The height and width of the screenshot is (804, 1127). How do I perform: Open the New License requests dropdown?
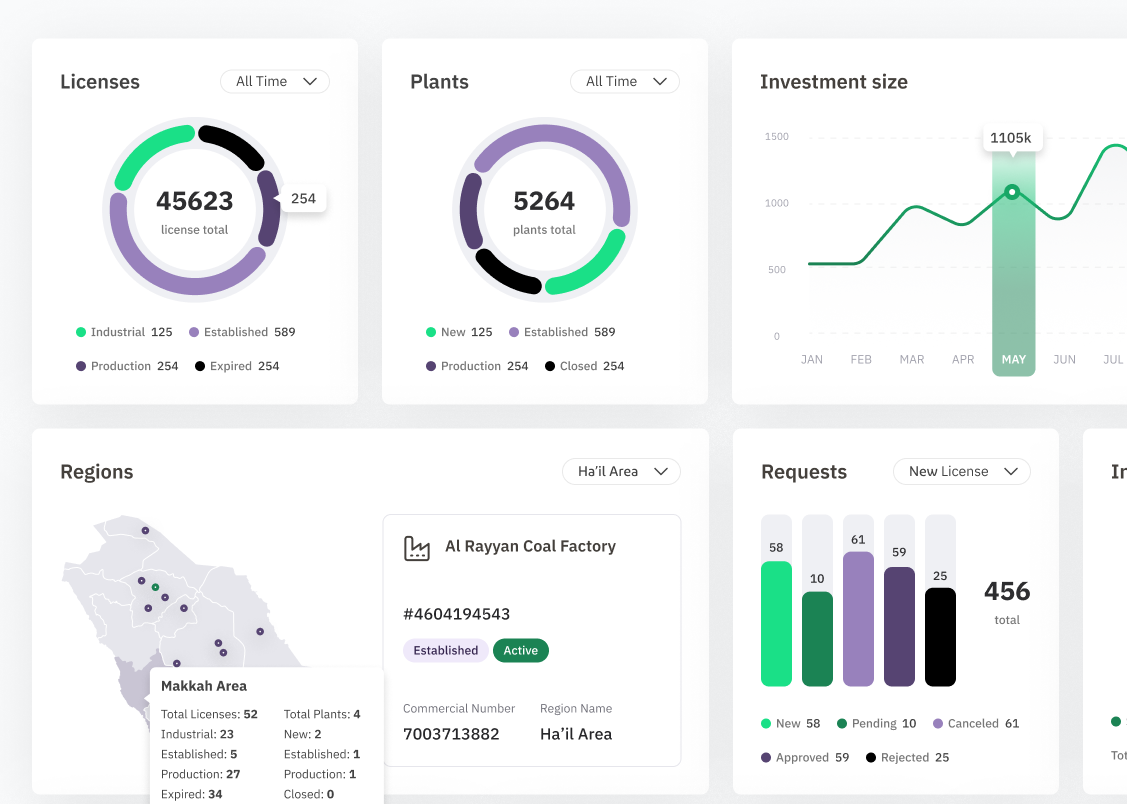coord(962,471)
